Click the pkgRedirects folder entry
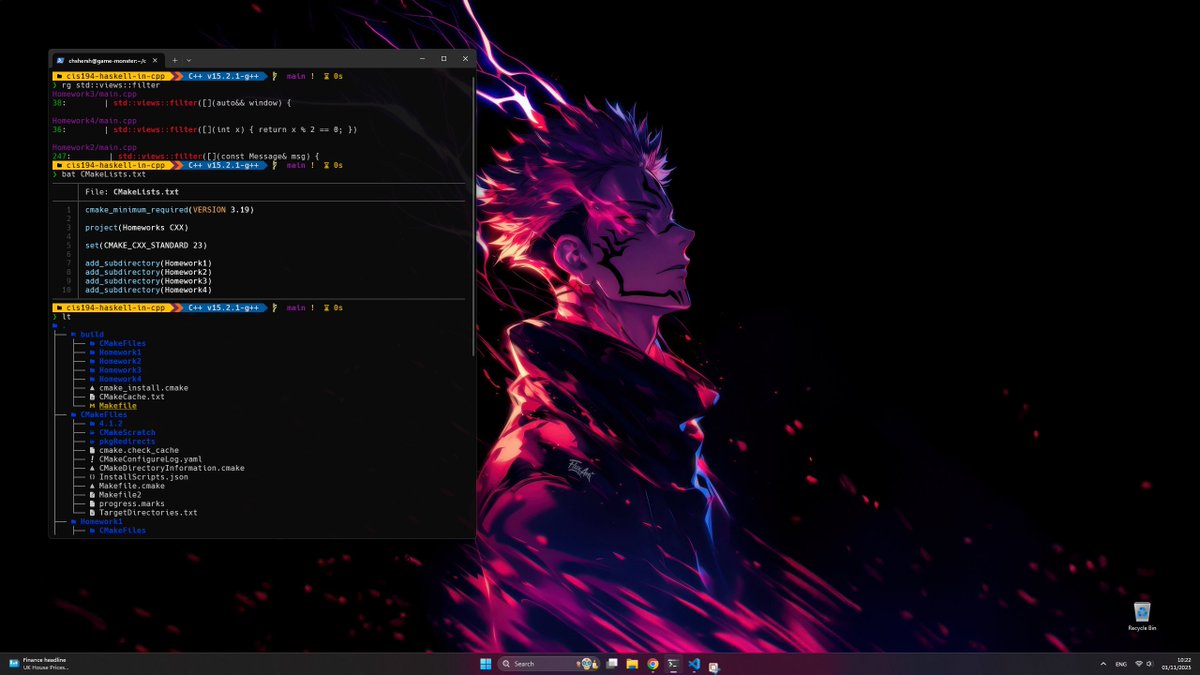1200x675 pixels. [127, 441]
